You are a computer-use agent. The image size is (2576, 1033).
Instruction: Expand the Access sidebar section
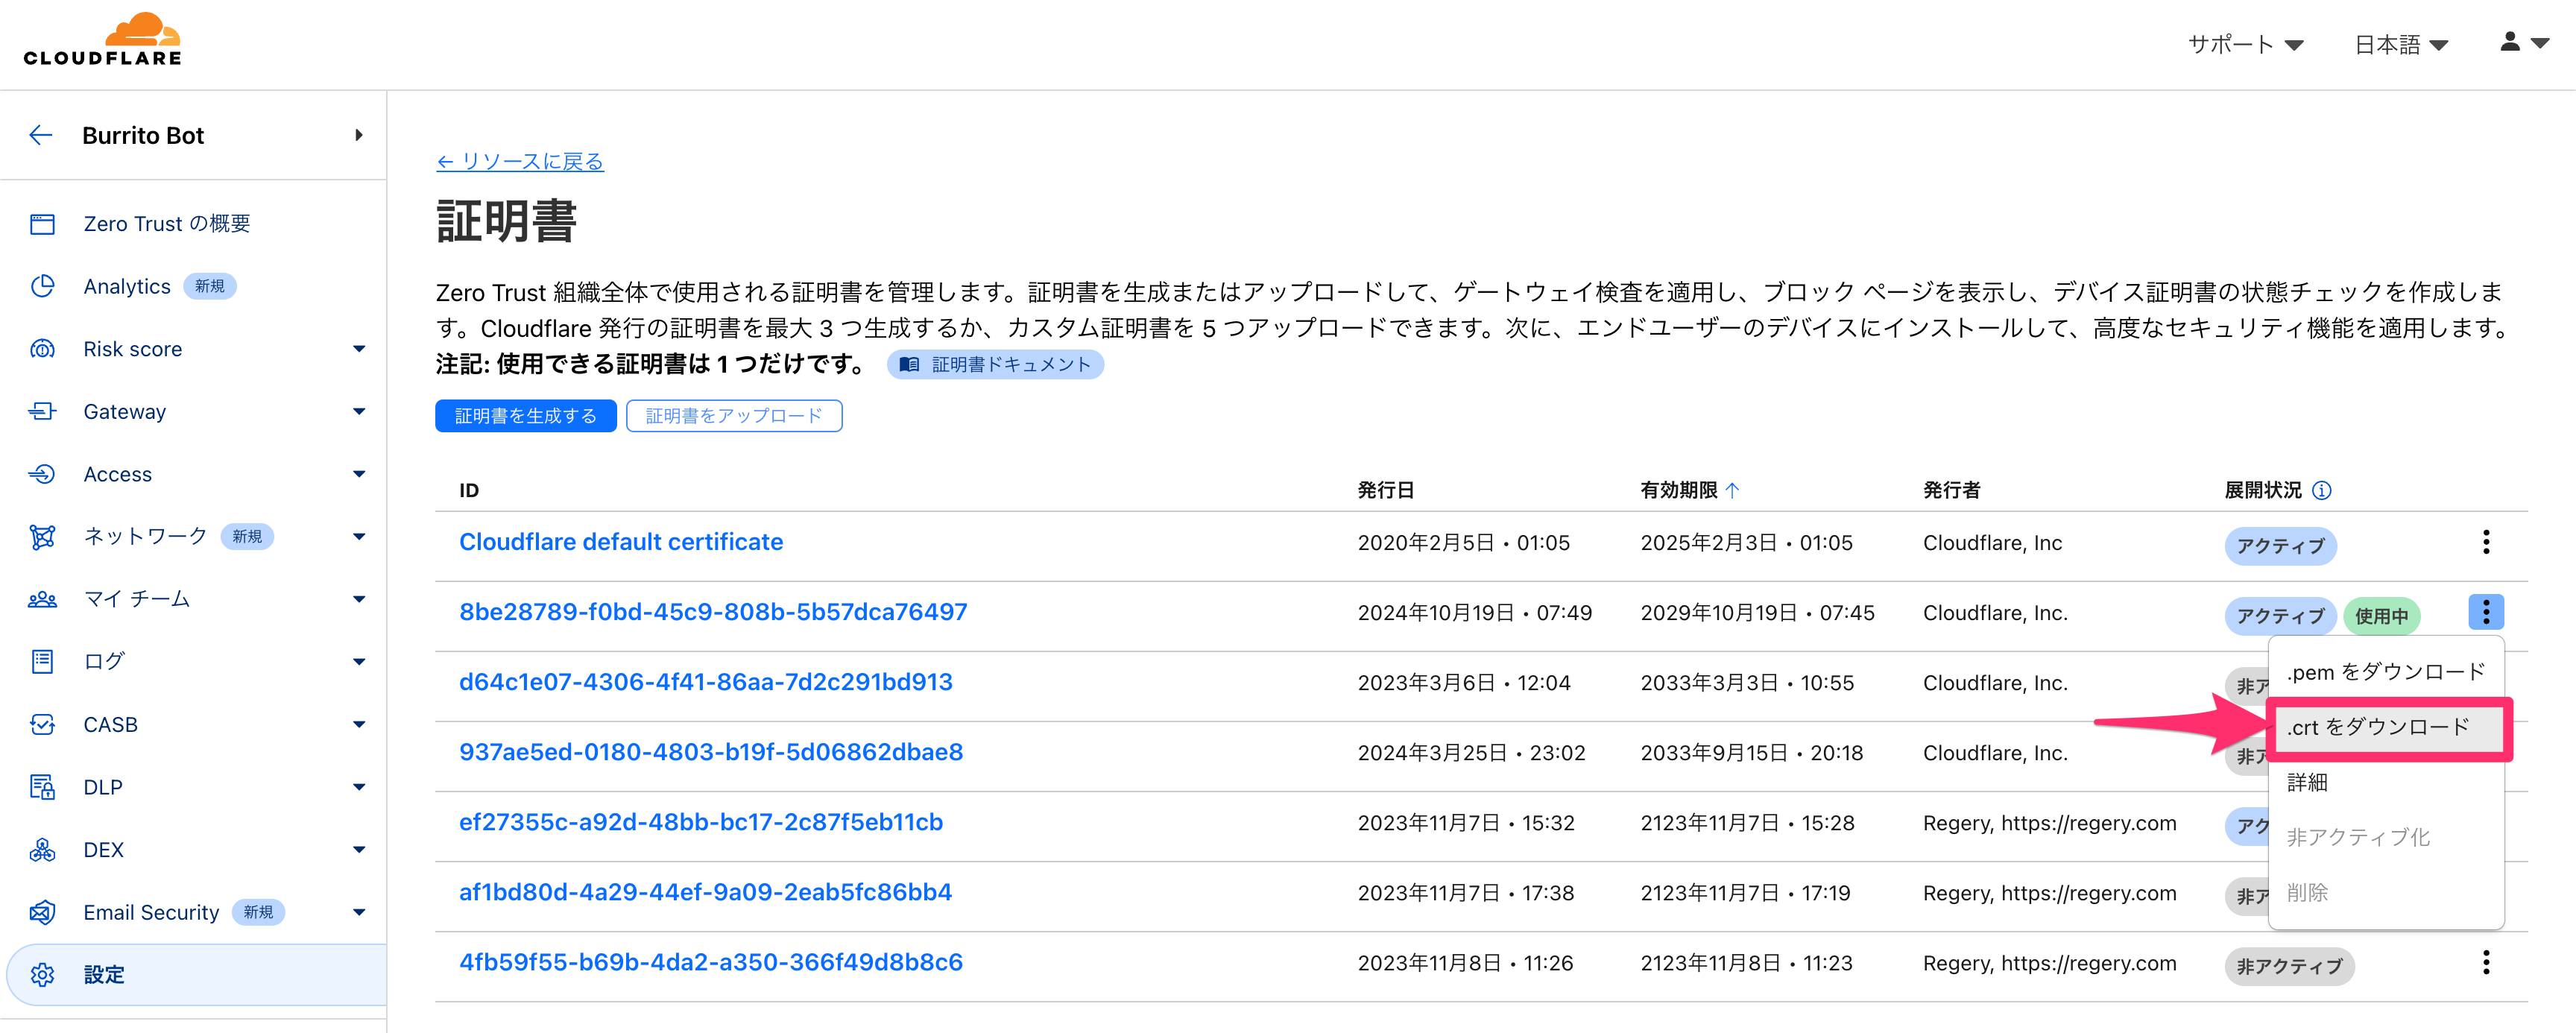point(359,474)
